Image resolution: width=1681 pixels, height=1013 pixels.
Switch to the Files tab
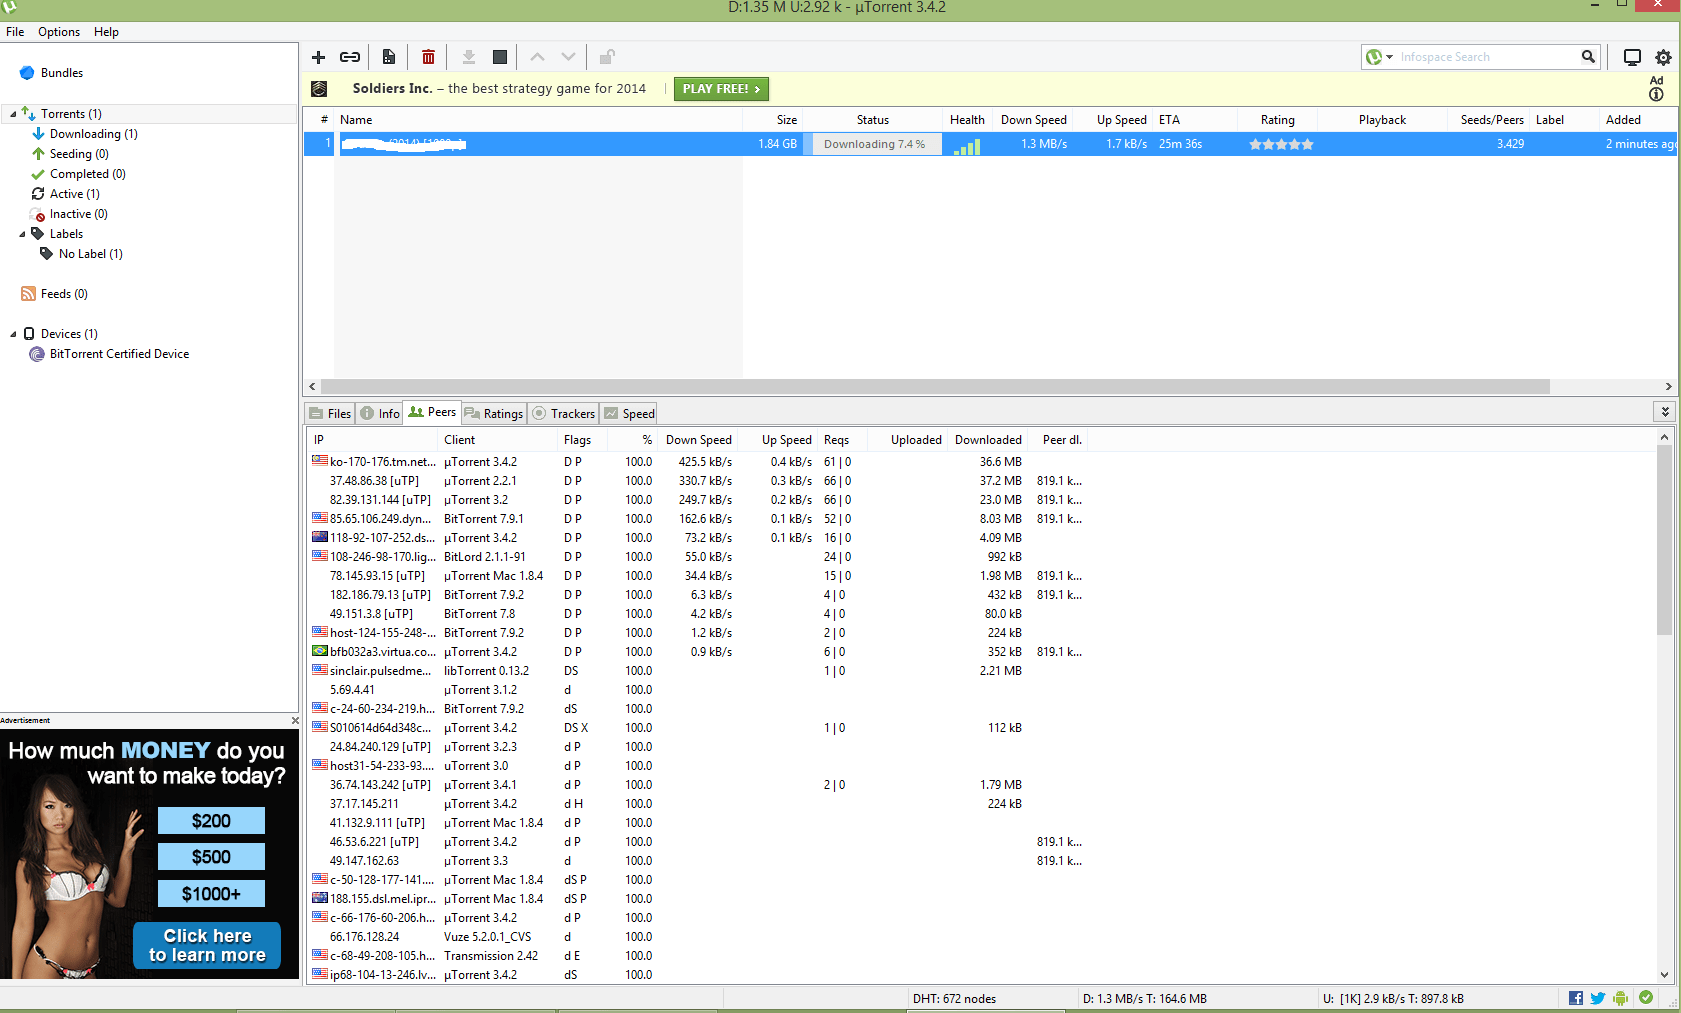point(330,414)
